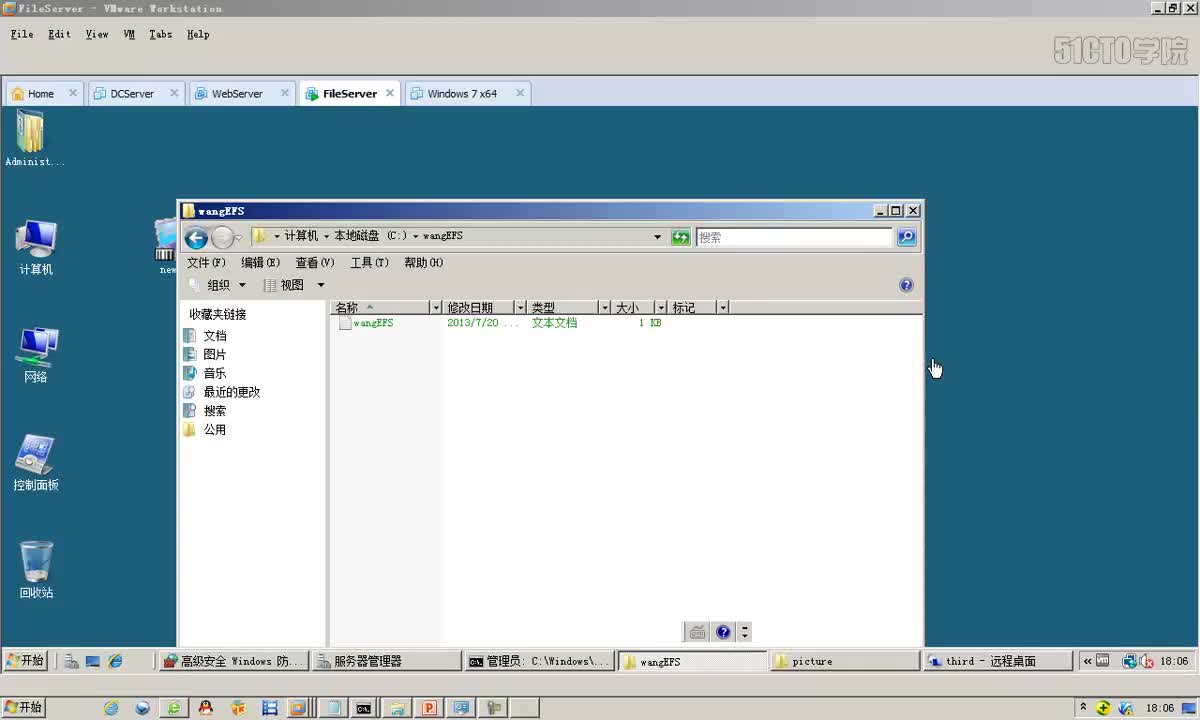Screen dimensions: 1200x720
Task: Open the 控制面板 desktop icon
Action: (36, 463)
